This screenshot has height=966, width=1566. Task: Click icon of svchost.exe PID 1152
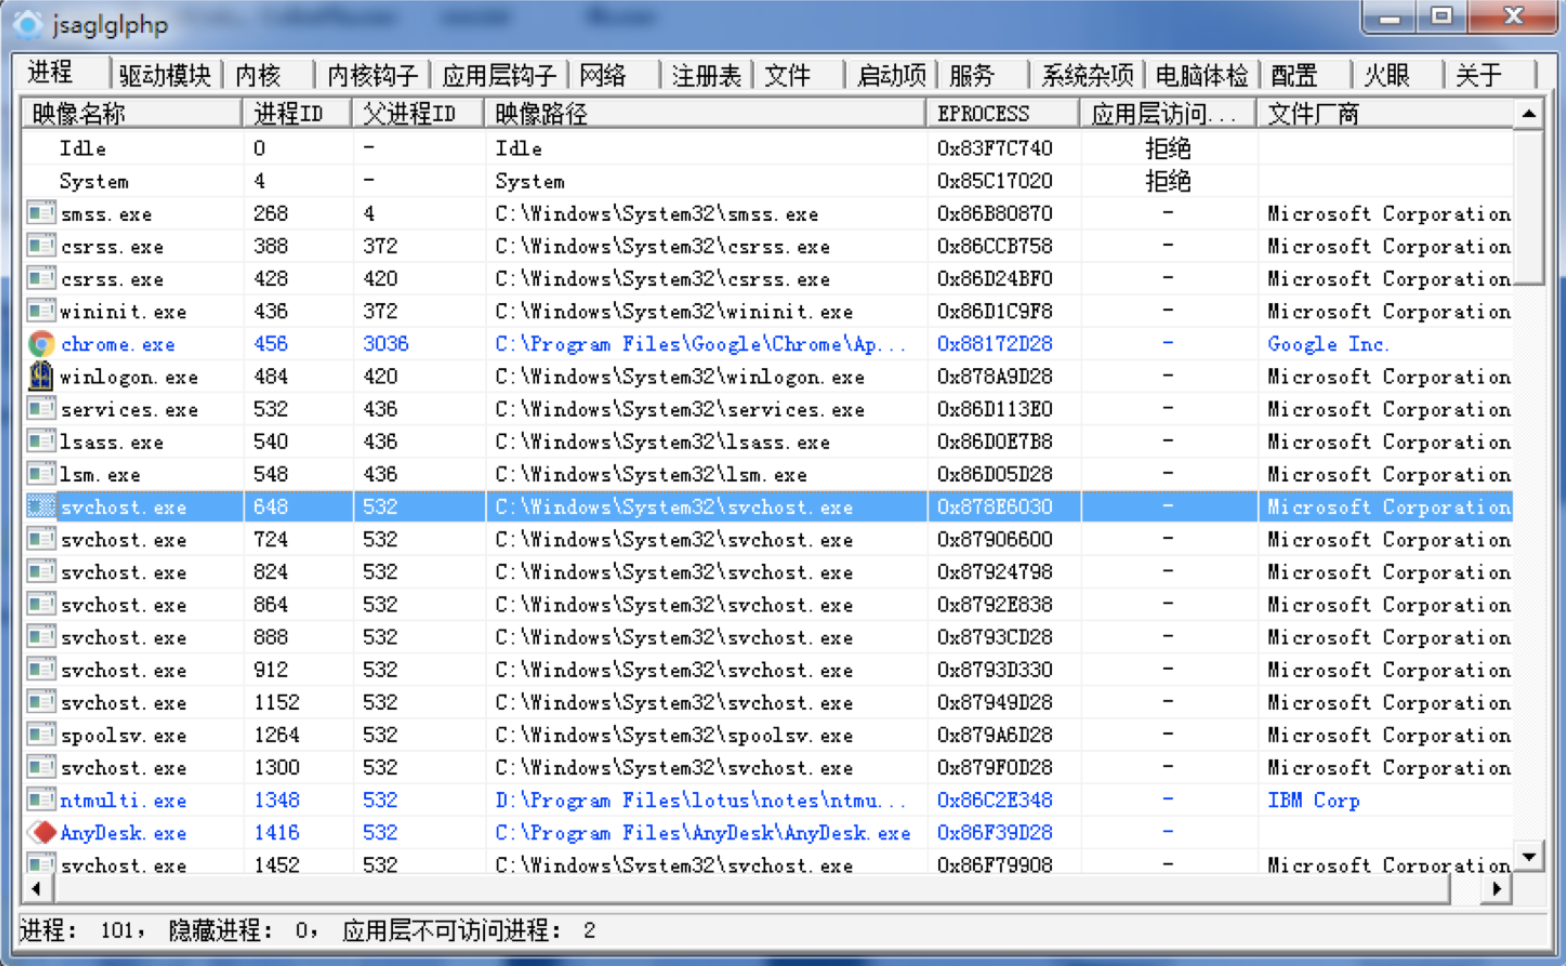coord(41,702)
